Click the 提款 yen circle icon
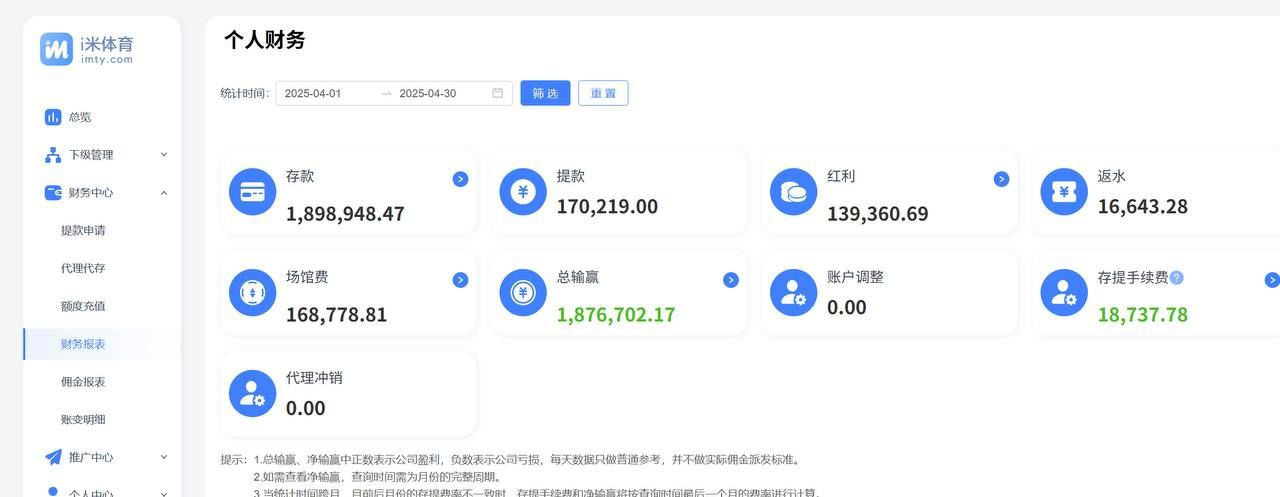This screenshot has height=497, width=1280. pyautogui.click(x=523, y=192)
